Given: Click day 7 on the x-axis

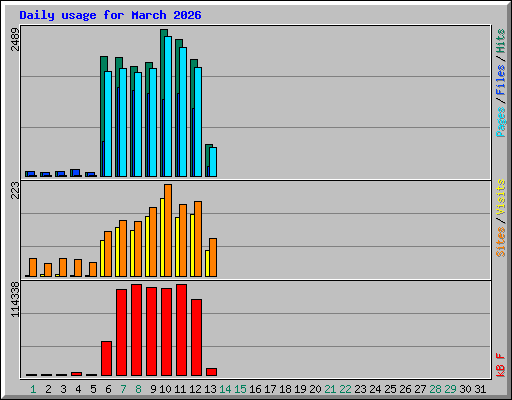Looking at the screenshot, I should pyautogui.click(x=123, y=389).
